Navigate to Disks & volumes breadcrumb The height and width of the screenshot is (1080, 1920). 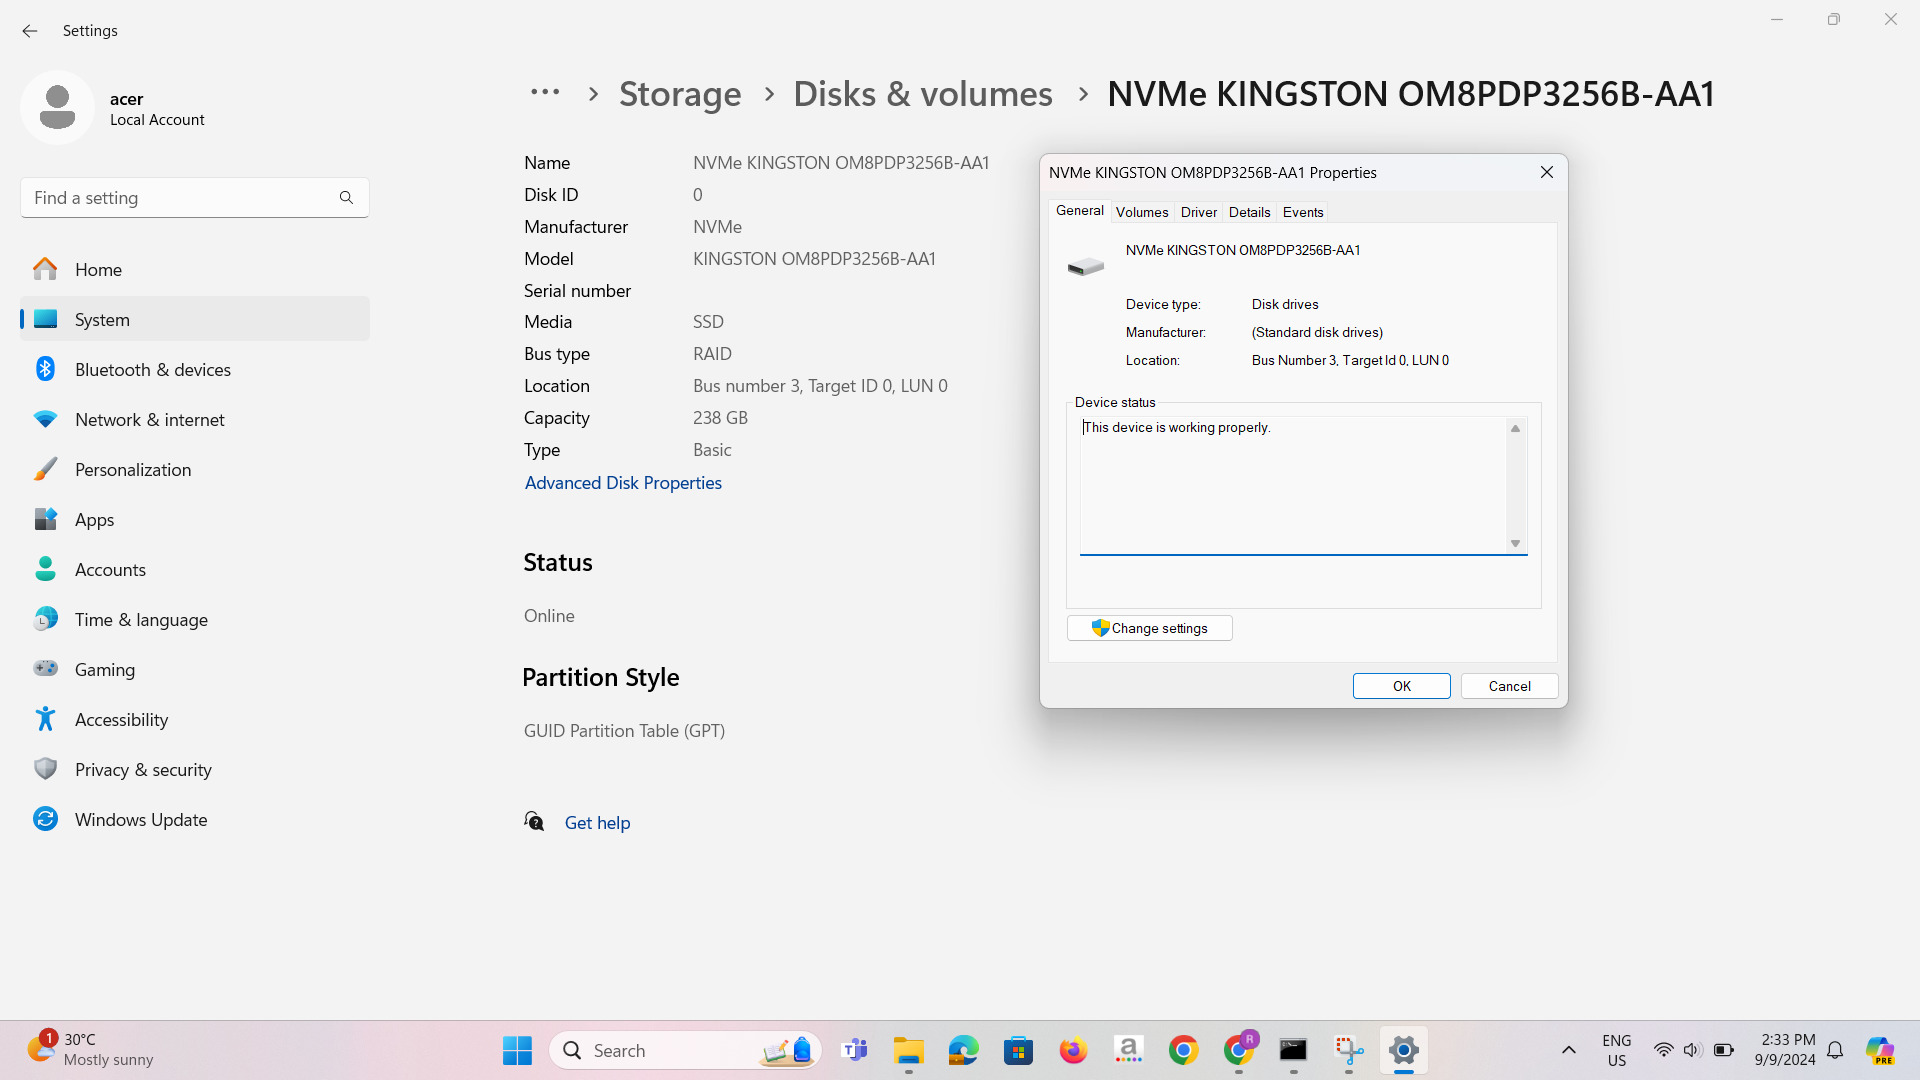point(922,94)
